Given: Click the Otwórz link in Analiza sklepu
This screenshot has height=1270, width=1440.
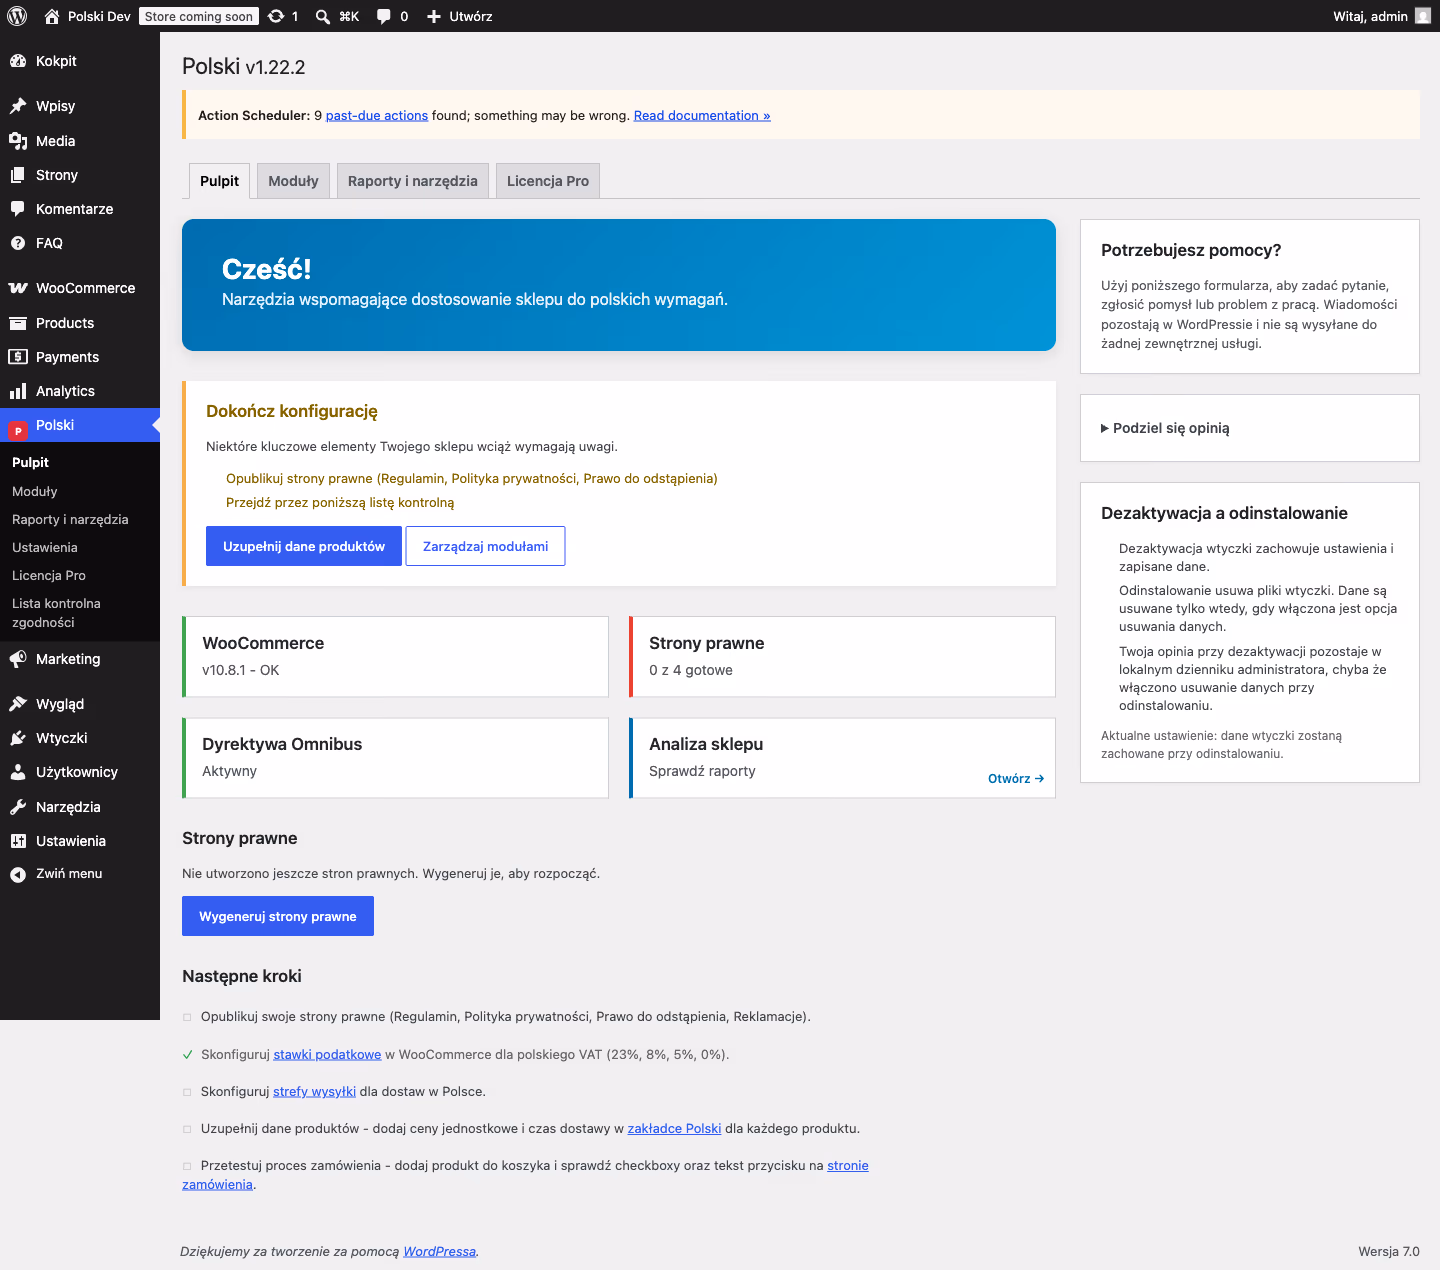Looking at the screenshot, I should pos(1016,779).
